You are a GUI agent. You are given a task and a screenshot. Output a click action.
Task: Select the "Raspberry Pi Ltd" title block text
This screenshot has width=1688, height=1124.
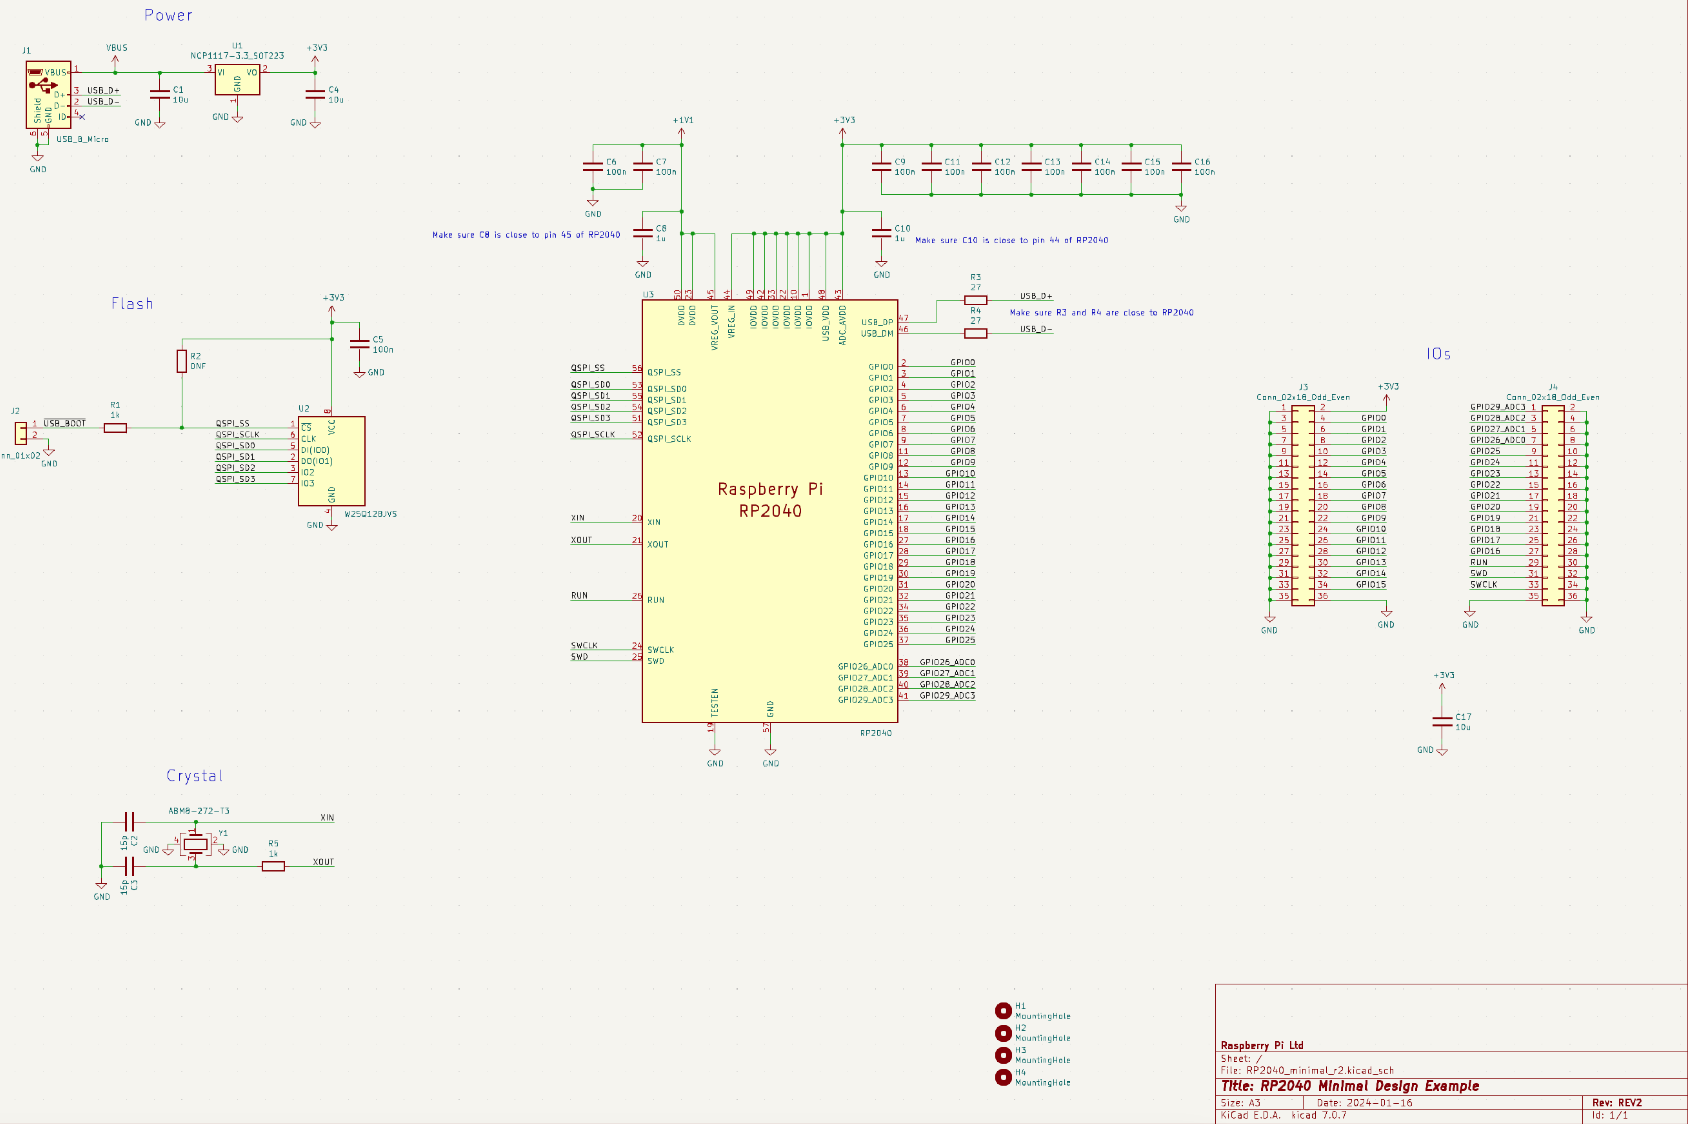tap(1262, 1045)
